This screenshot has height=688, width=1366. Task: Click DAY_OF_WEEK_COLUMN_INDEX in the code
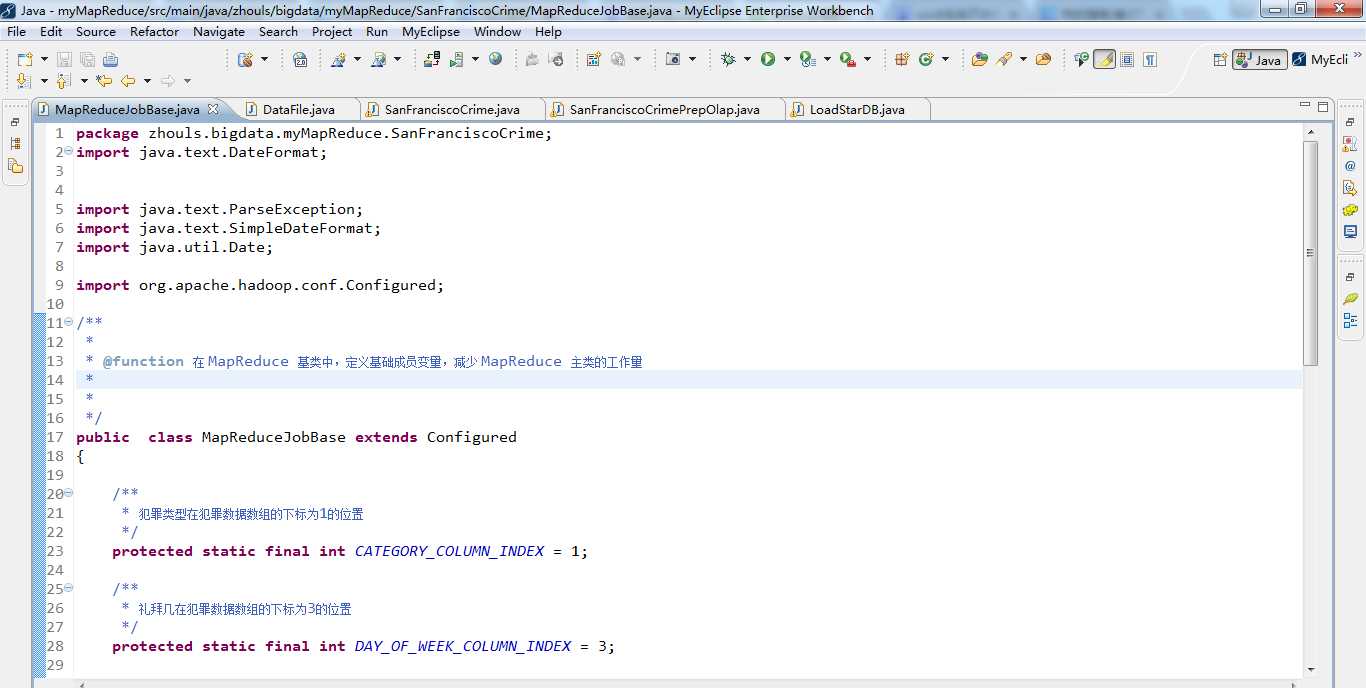pyautogui.click(x=463, y=646)
